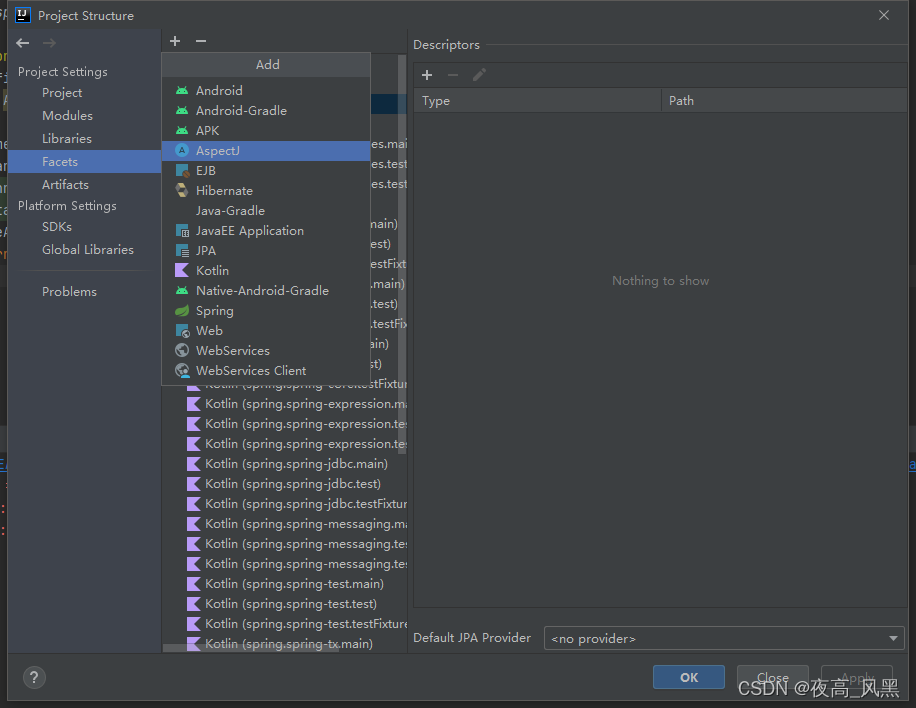Choose WebServices Client facet
Image resolution: width=916 pixels, height=708 pixels.
(266, 370)
